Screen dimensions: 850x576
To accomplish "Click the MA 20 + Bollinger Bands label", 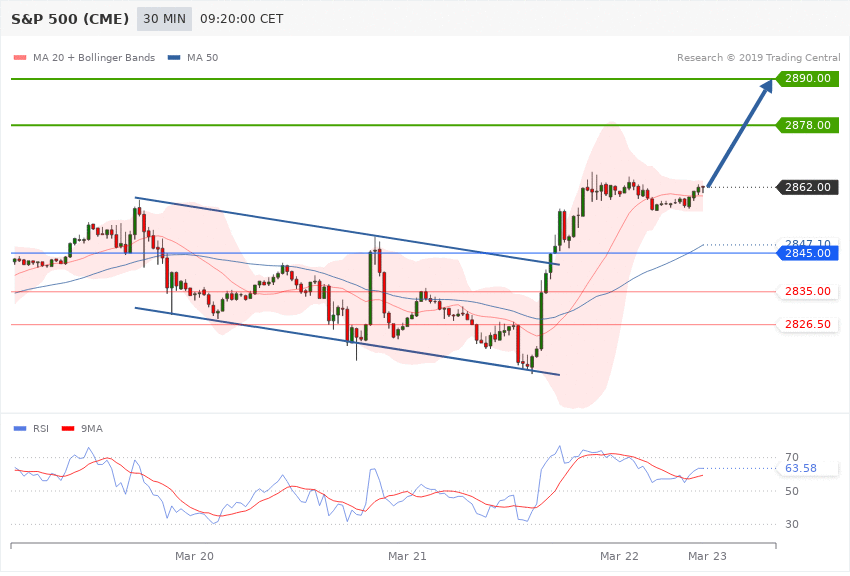I will click(94, 57).
